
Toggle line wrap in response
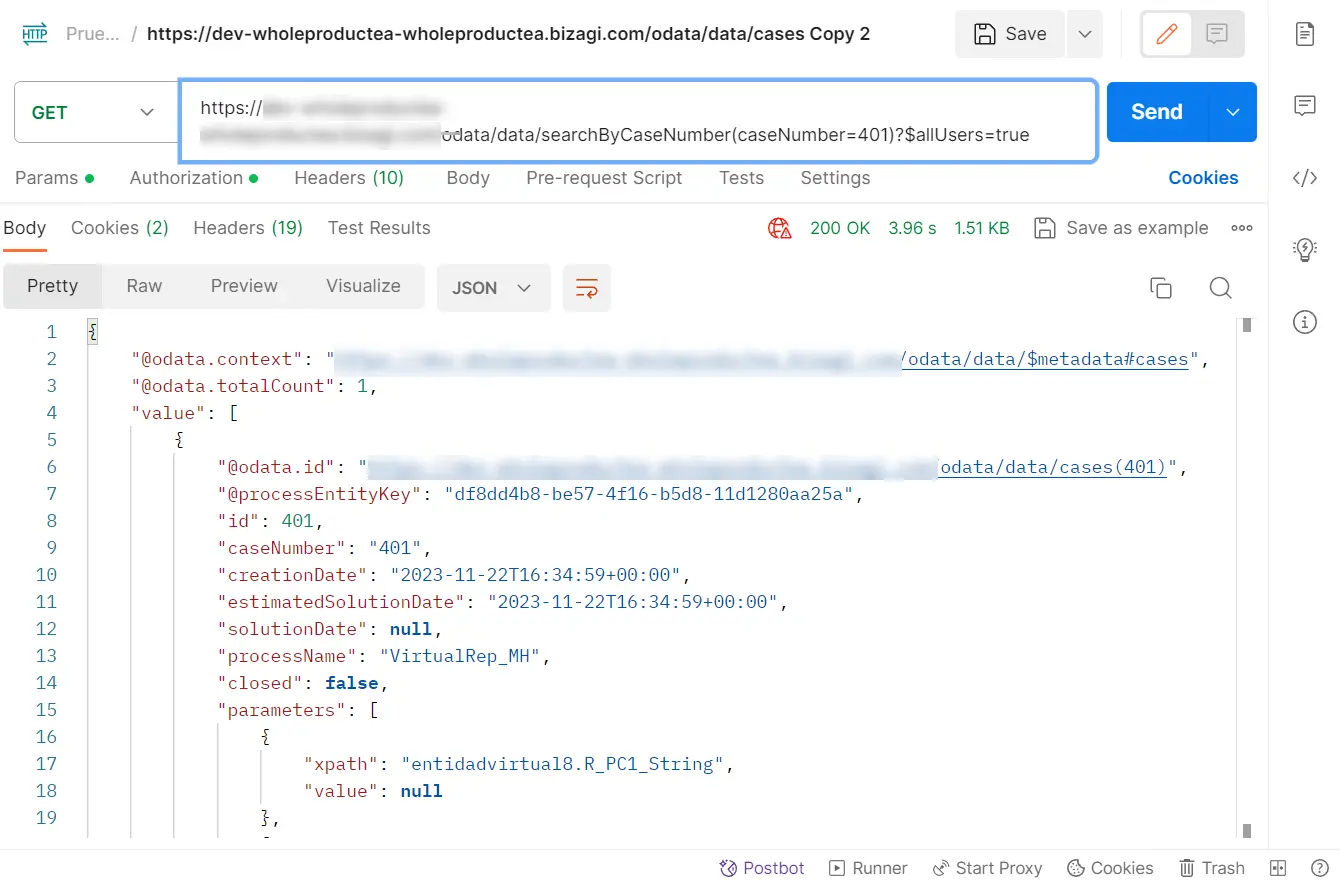(x=586, y=288)
